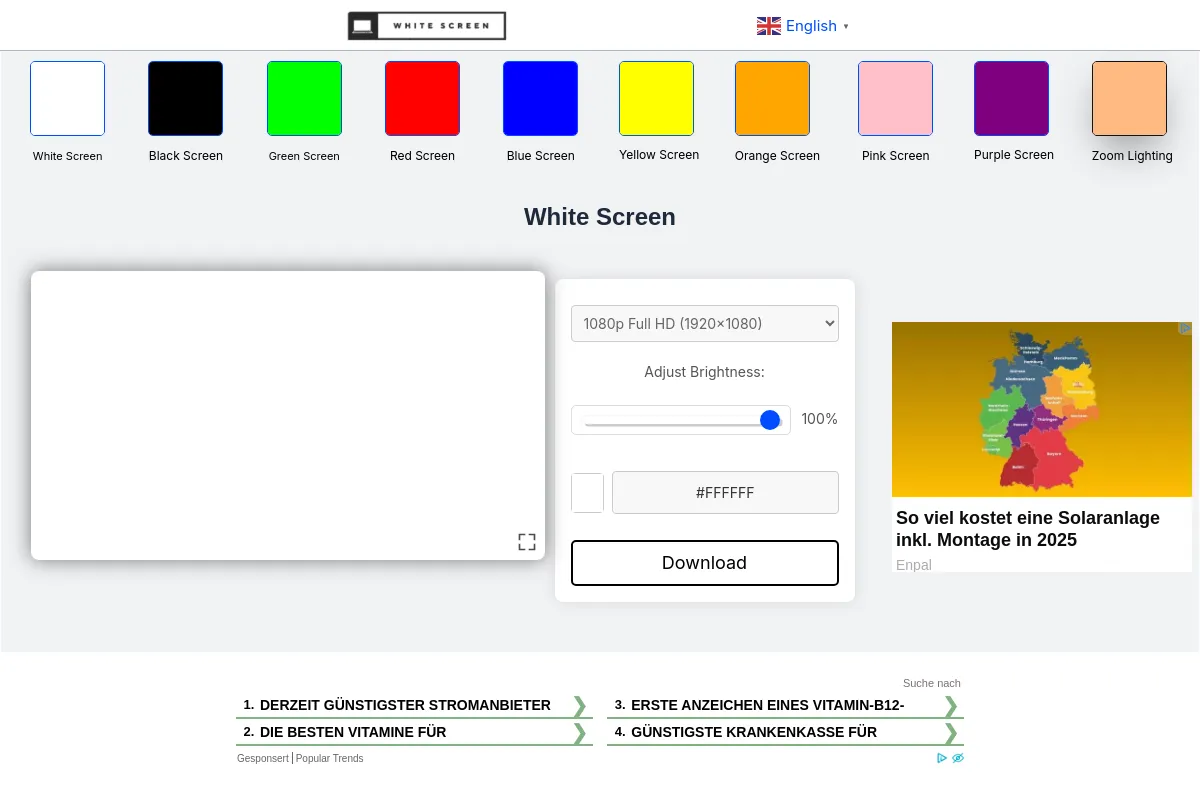The image size is (1200, 800).
Task: Choose the Green Screen tile
Action: pyautogui.click(x=304, y=99)
